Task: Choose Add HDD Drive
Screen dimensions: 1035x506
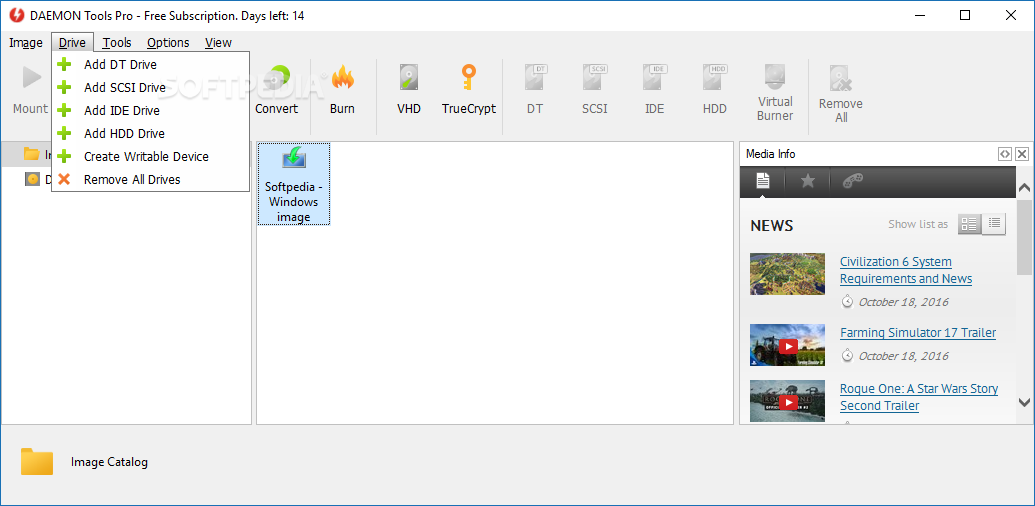Action: [x=150, y=133]
